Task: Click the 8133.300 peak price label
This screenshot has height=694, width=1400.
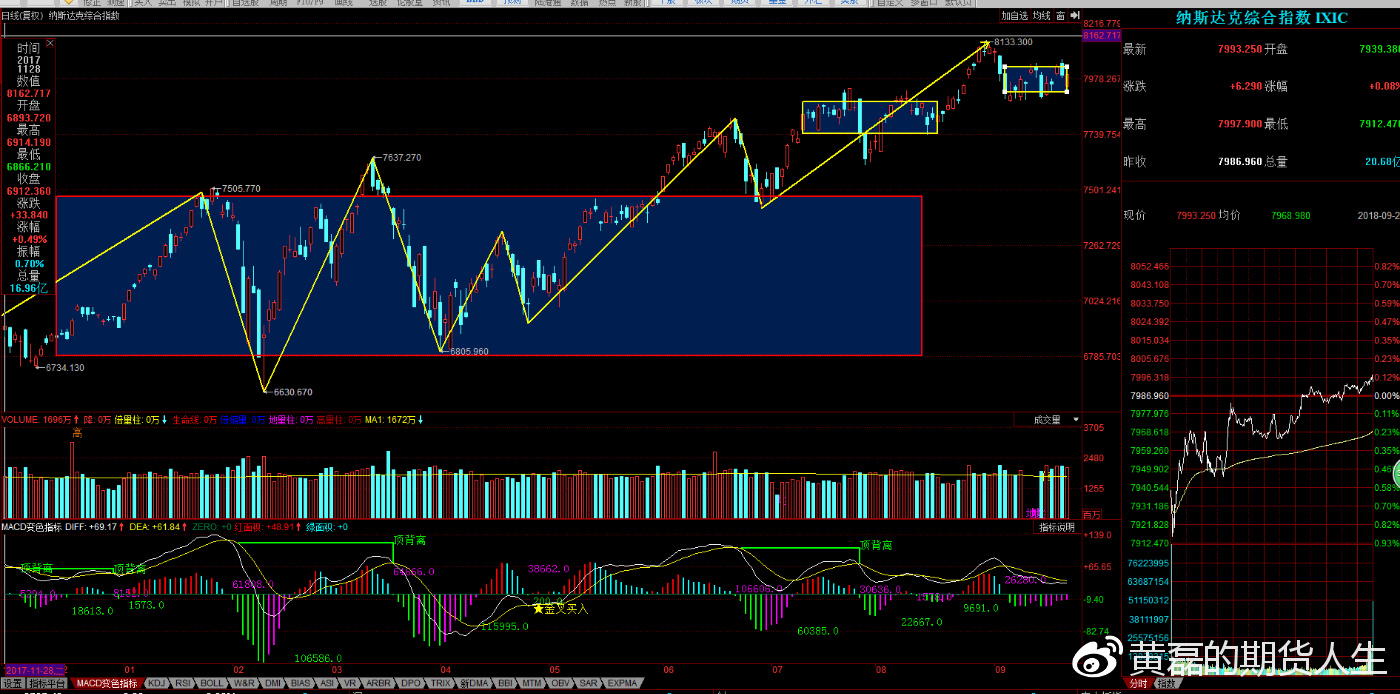Action: point(1013,42)
